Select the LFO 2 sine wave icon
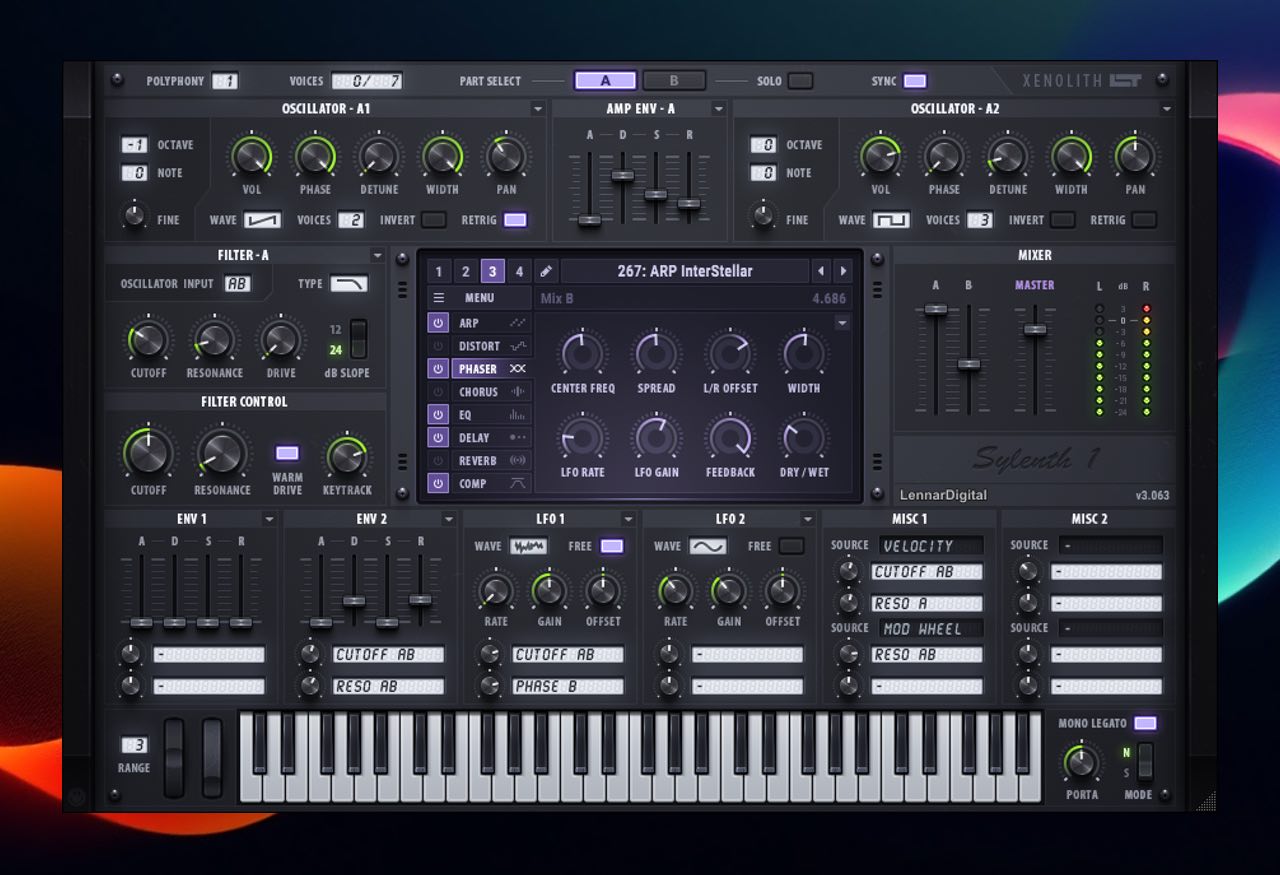The height and width of the screenshot is (875, 1280). [708, 546]
